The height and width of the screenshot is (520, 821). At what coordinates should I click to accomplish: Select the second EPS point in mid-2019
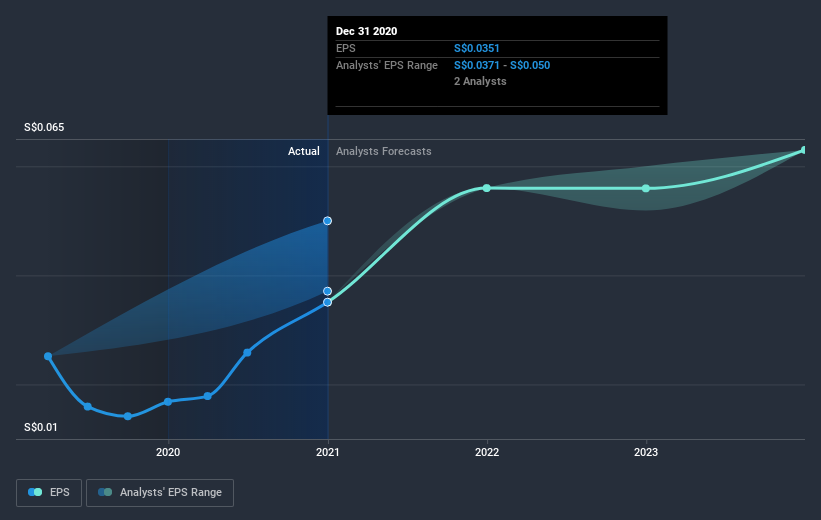point(88,407)
